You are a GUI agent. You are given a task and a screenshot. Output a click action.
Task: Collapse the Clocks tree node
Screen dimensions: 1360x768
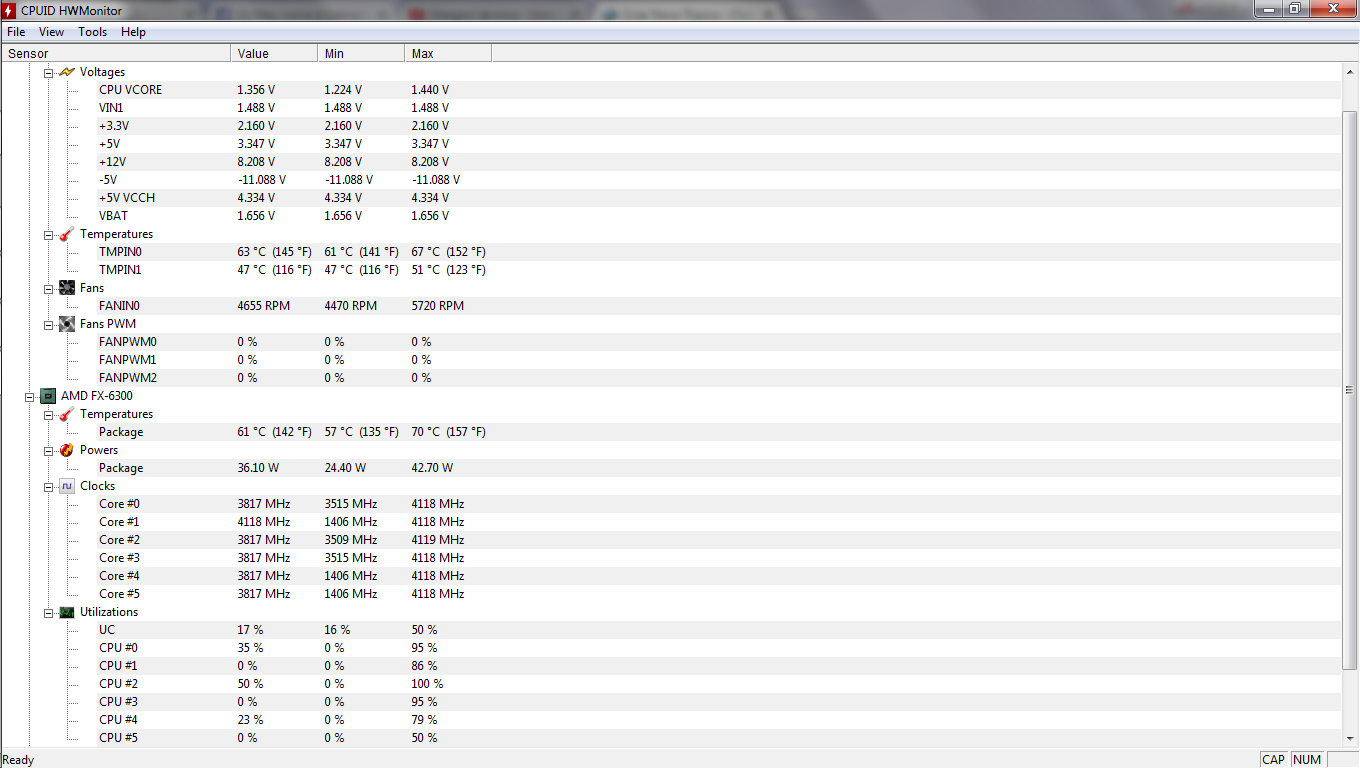tap(48, 486)
